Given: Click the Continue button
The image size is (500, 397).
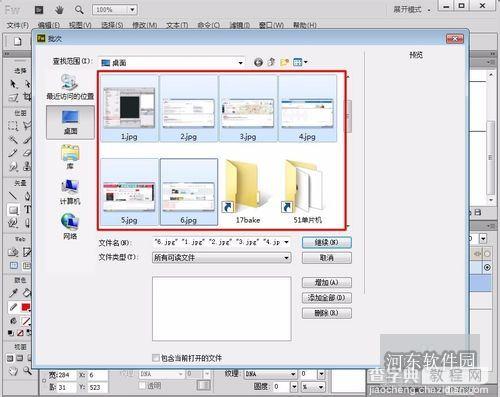Looking at the screenshot, I should pyautogui.click(x=327, y=242).
